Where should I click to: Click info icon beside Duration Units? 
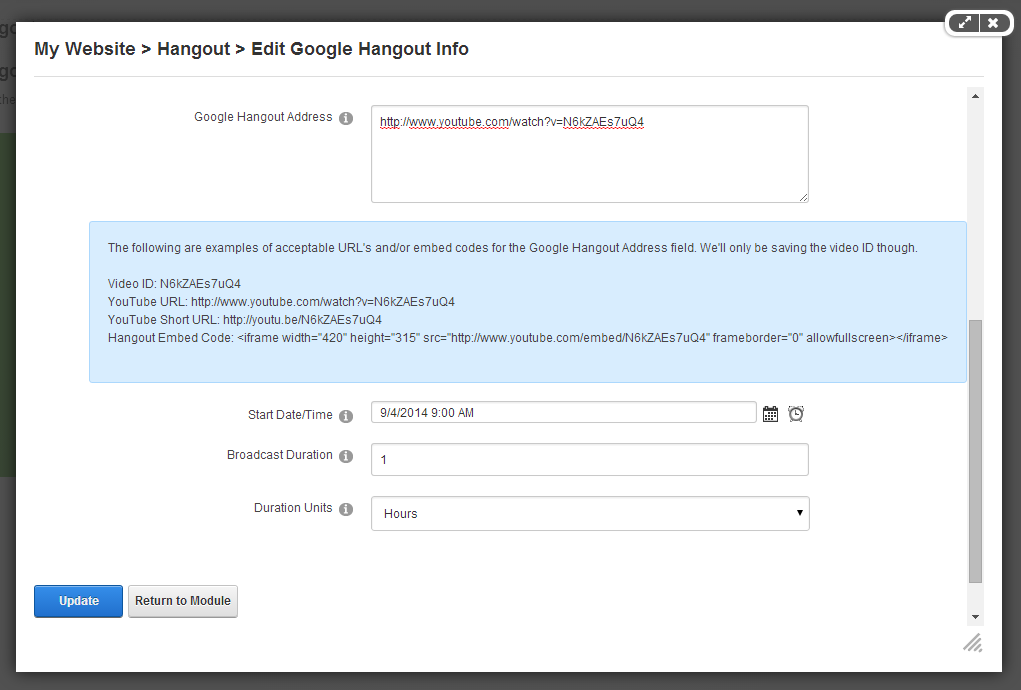click(346, 509)
